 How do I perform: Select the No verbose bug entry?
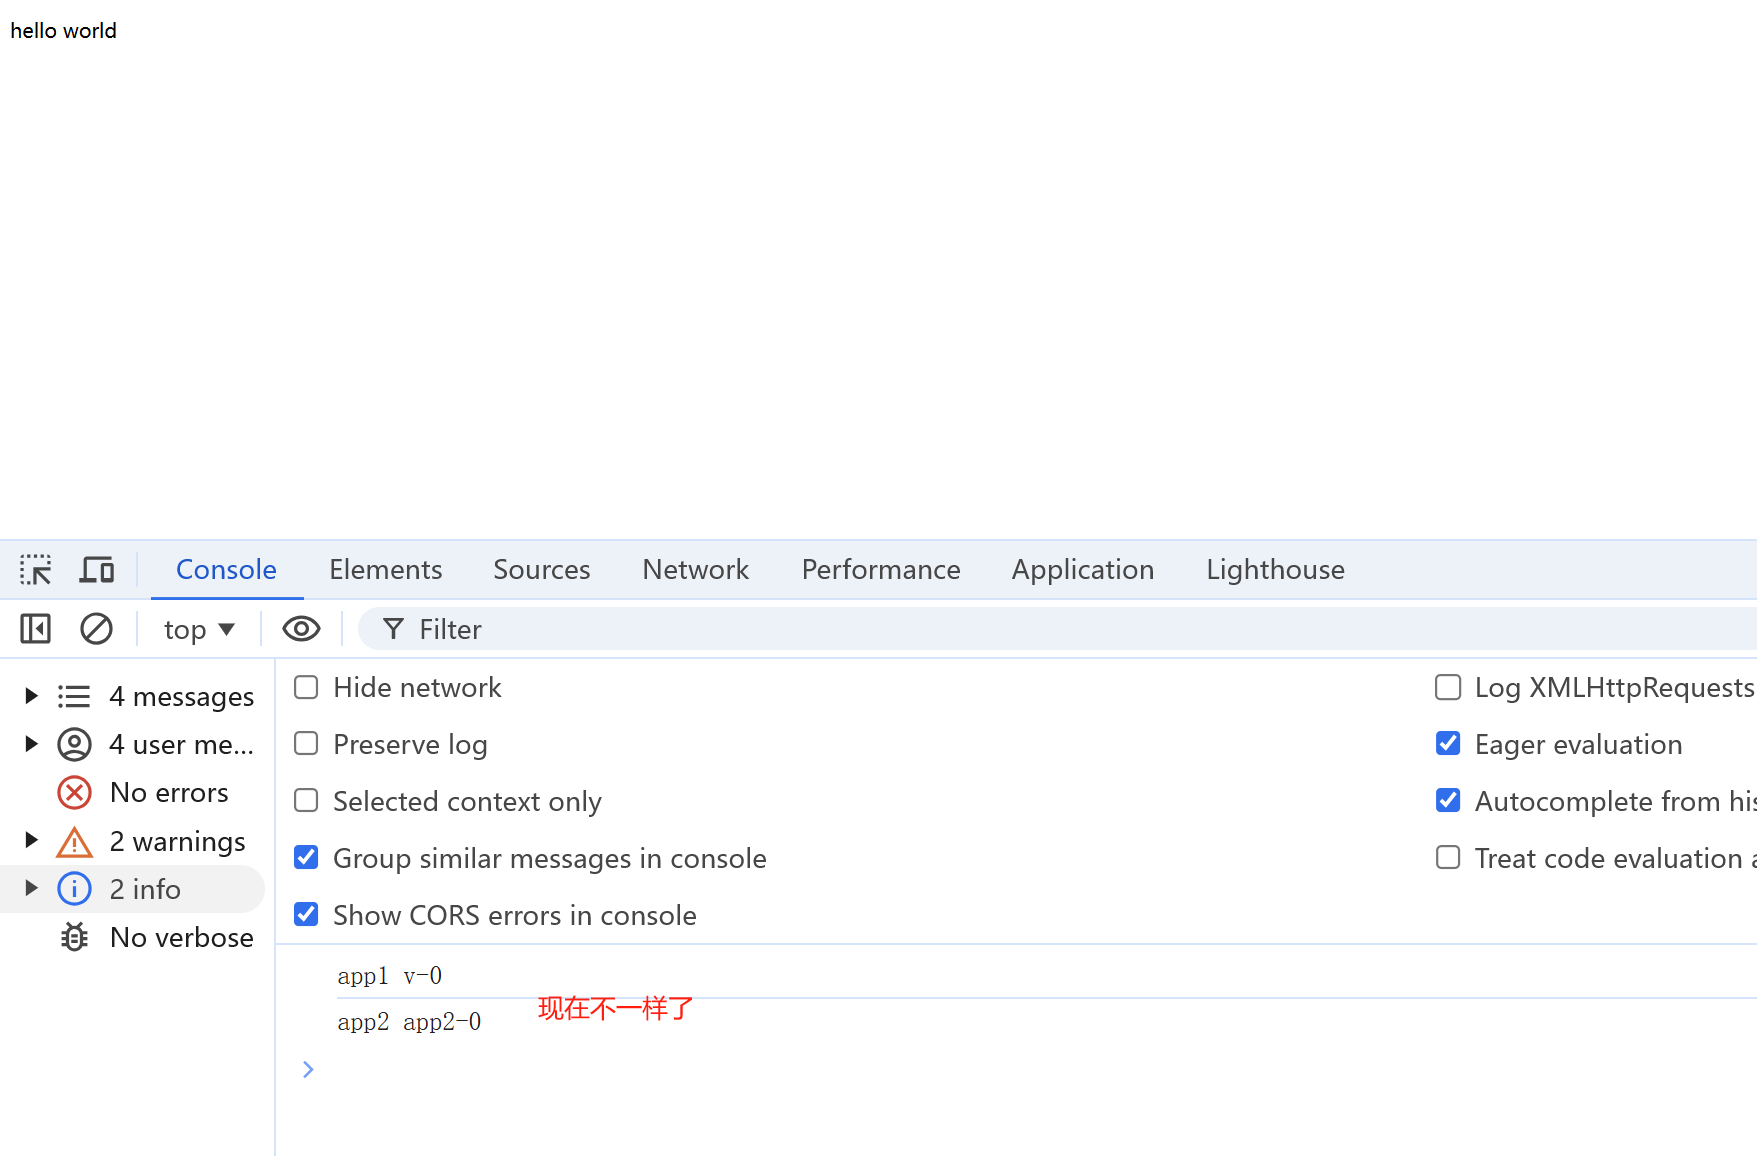tap(181, 938)
